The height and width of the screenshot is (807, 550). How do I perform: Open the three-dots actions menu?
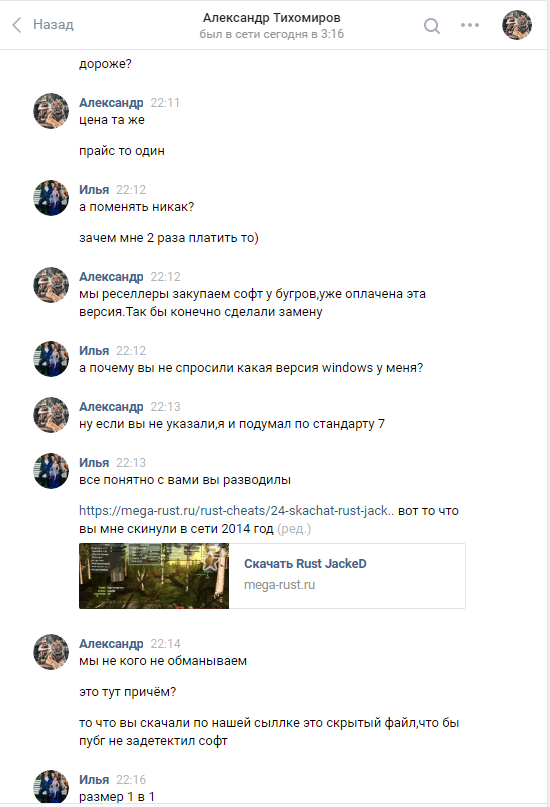(470, 25)
